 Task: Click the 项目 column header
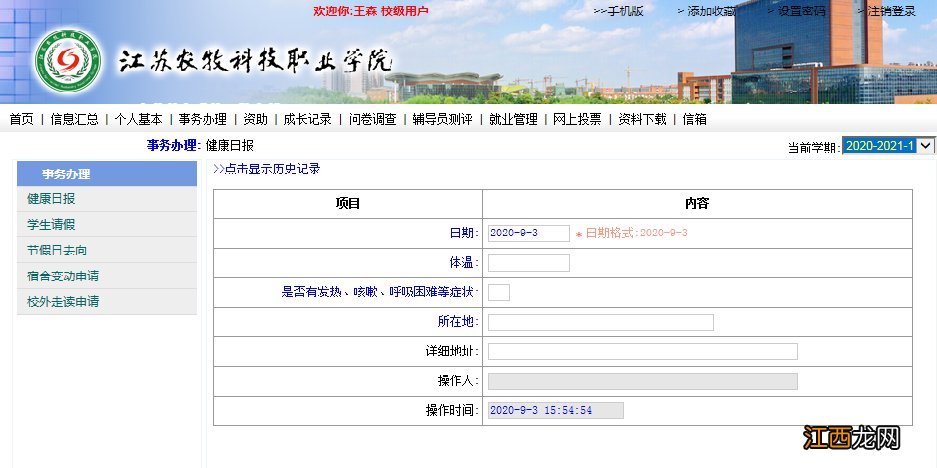pyautogui.click(x=348, y=204)
